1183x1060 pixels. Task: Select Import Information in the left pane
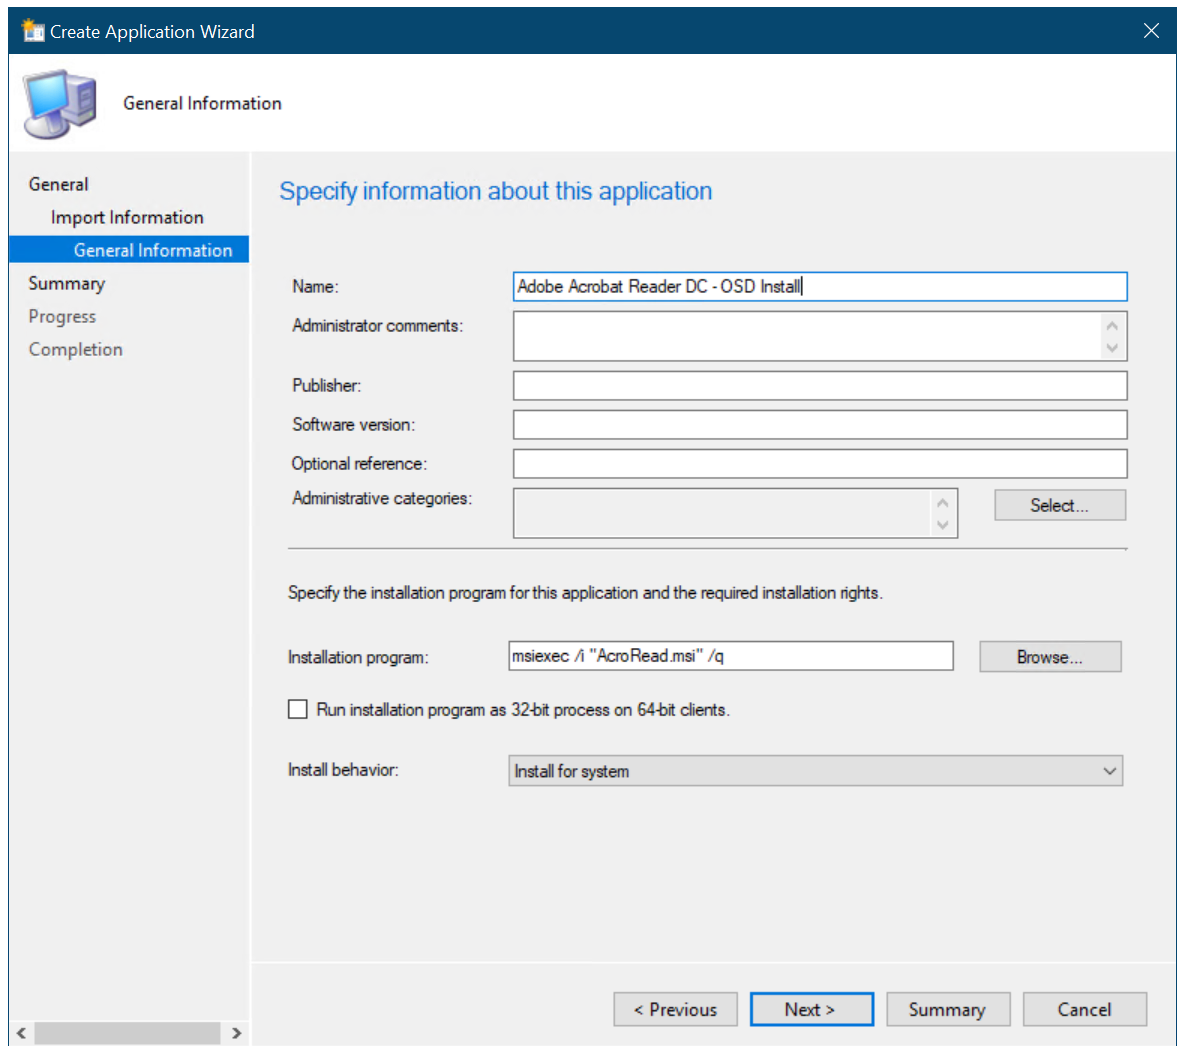pos(127,217)
